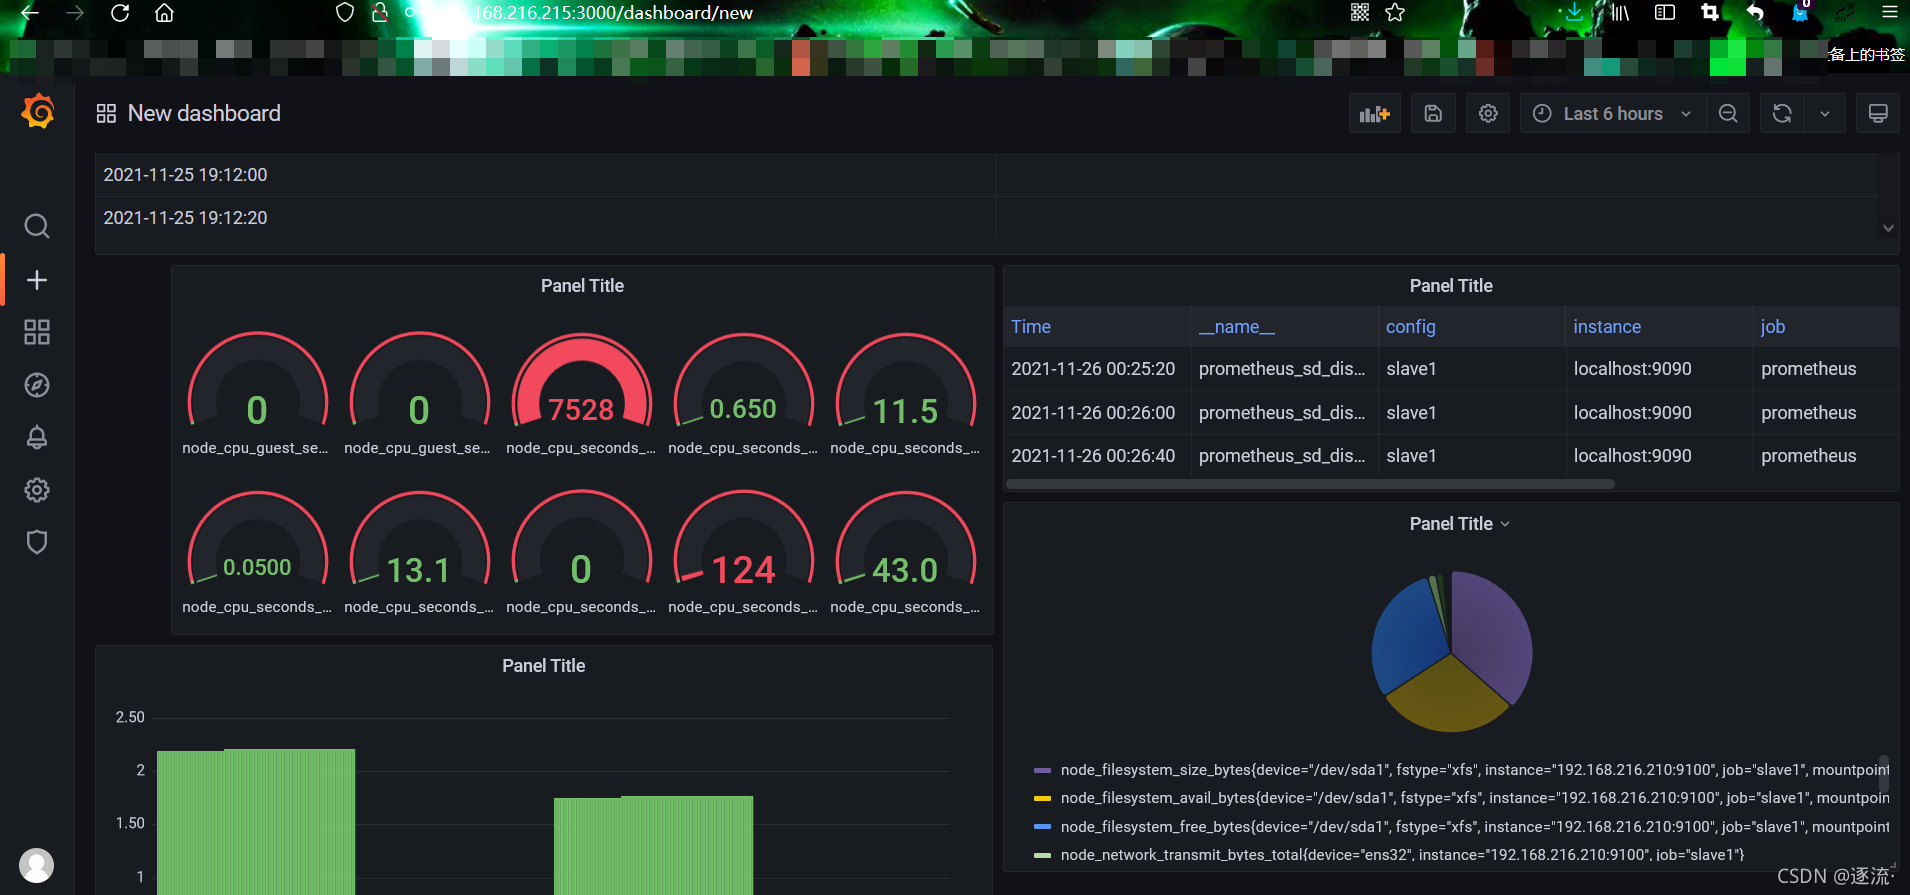Open the Server Admin shield icon
1910x895 pixels.
(x=37, y=542)
